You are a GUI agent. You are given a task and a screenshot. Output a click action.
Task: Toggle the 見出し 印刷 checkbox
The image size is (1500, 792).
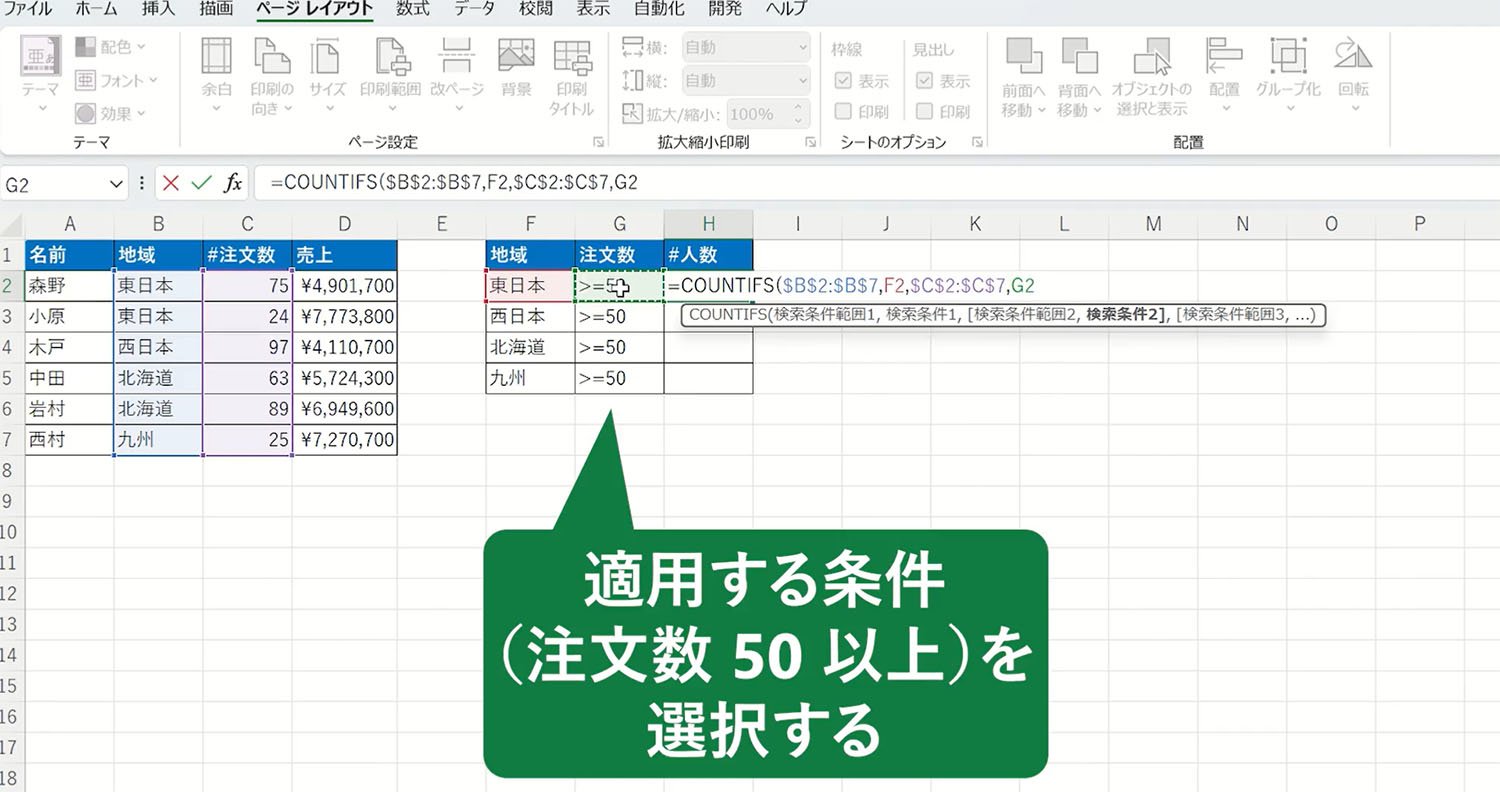[x=925, y=112]
